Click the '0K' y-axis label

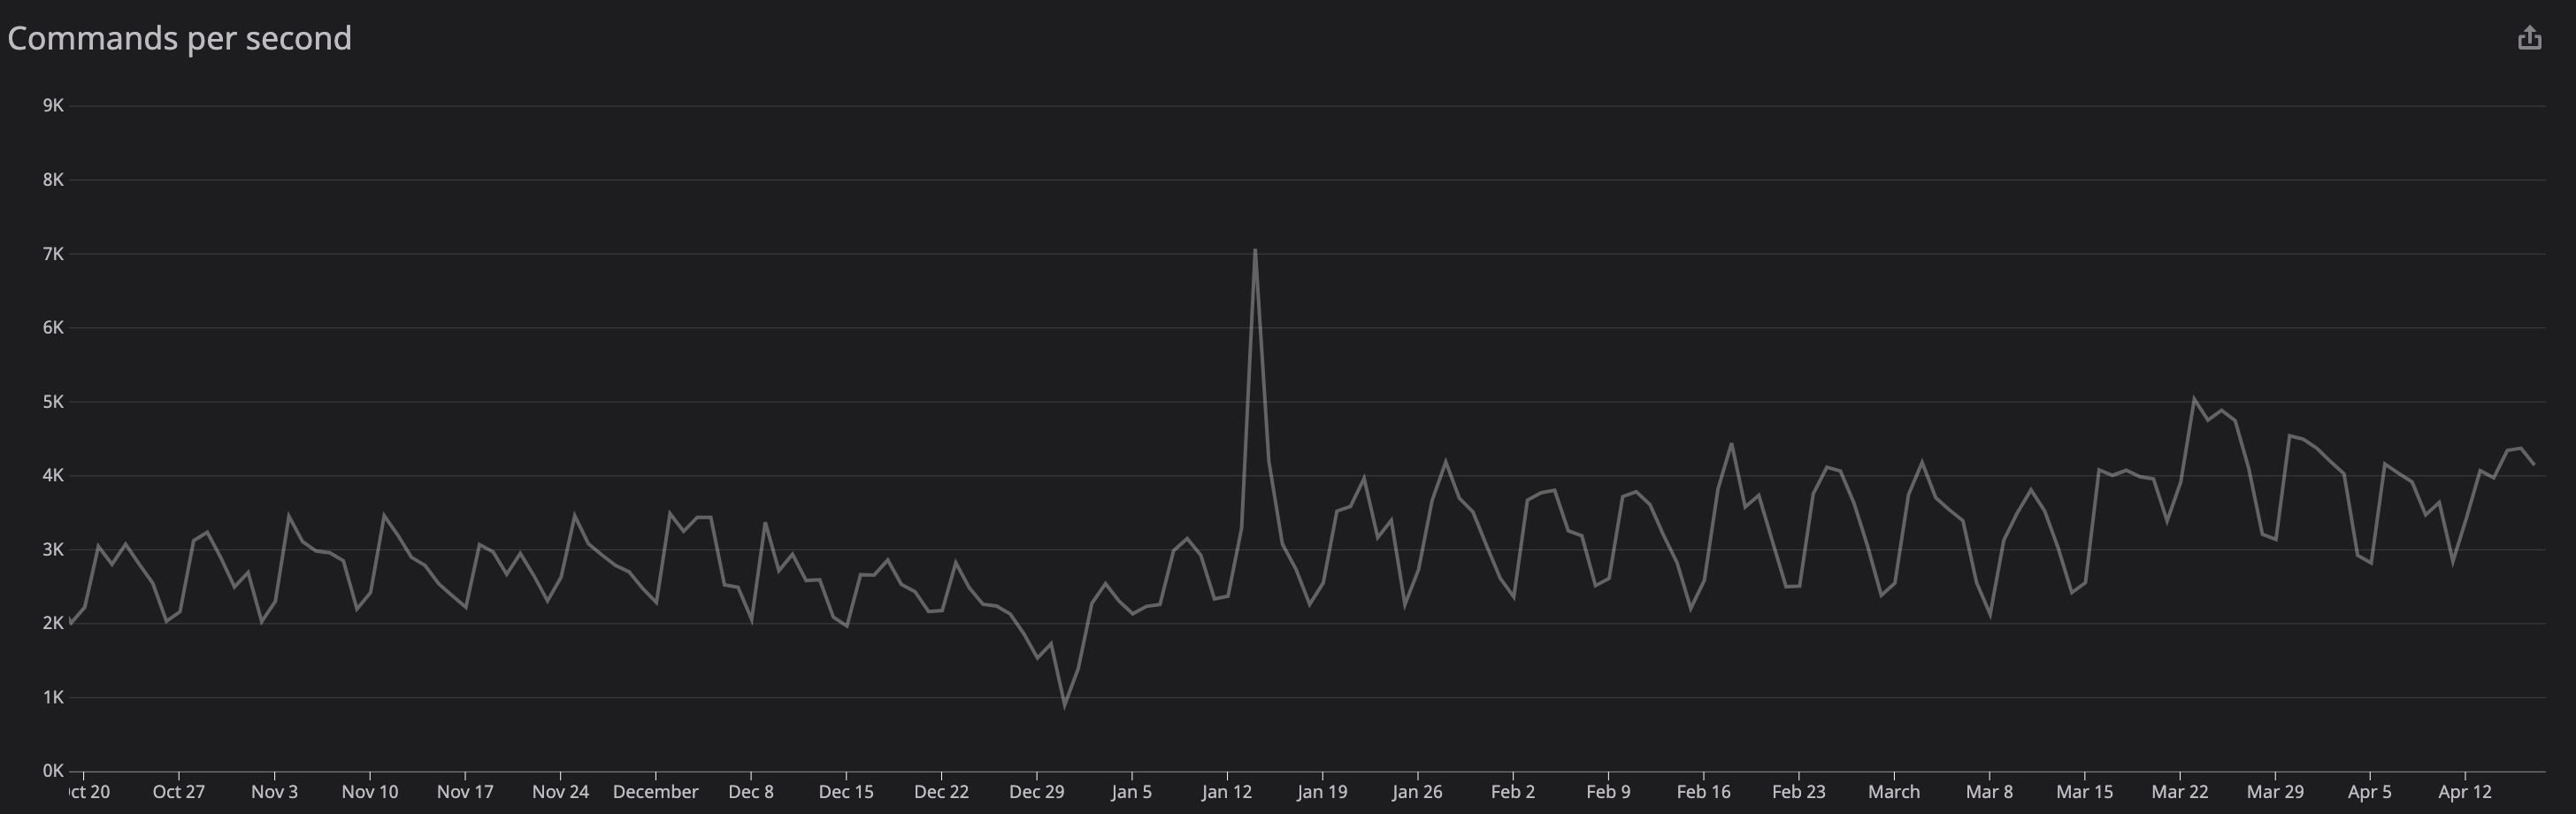coord(52,770)
